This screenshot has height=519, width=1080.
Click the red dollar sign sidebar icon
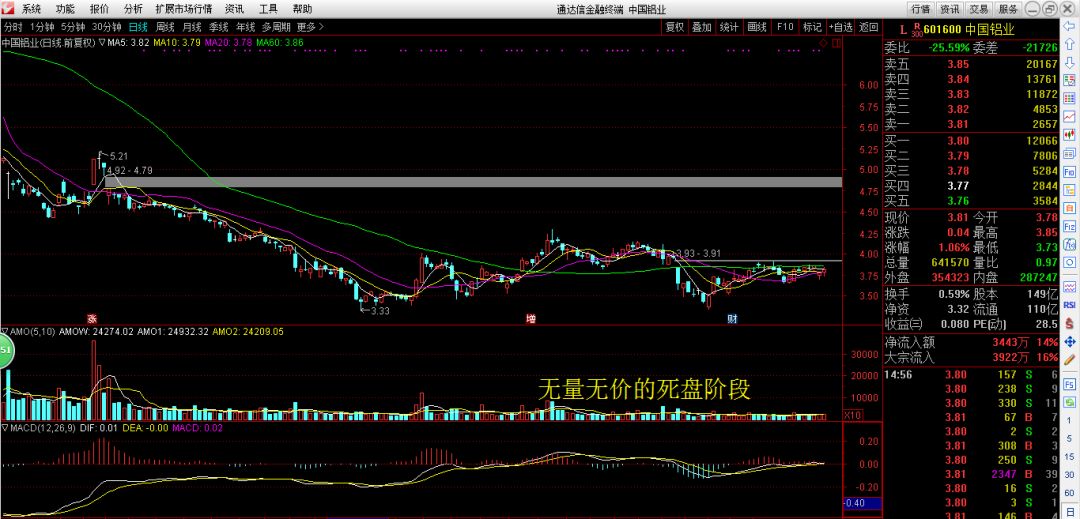pos(1070,324)
